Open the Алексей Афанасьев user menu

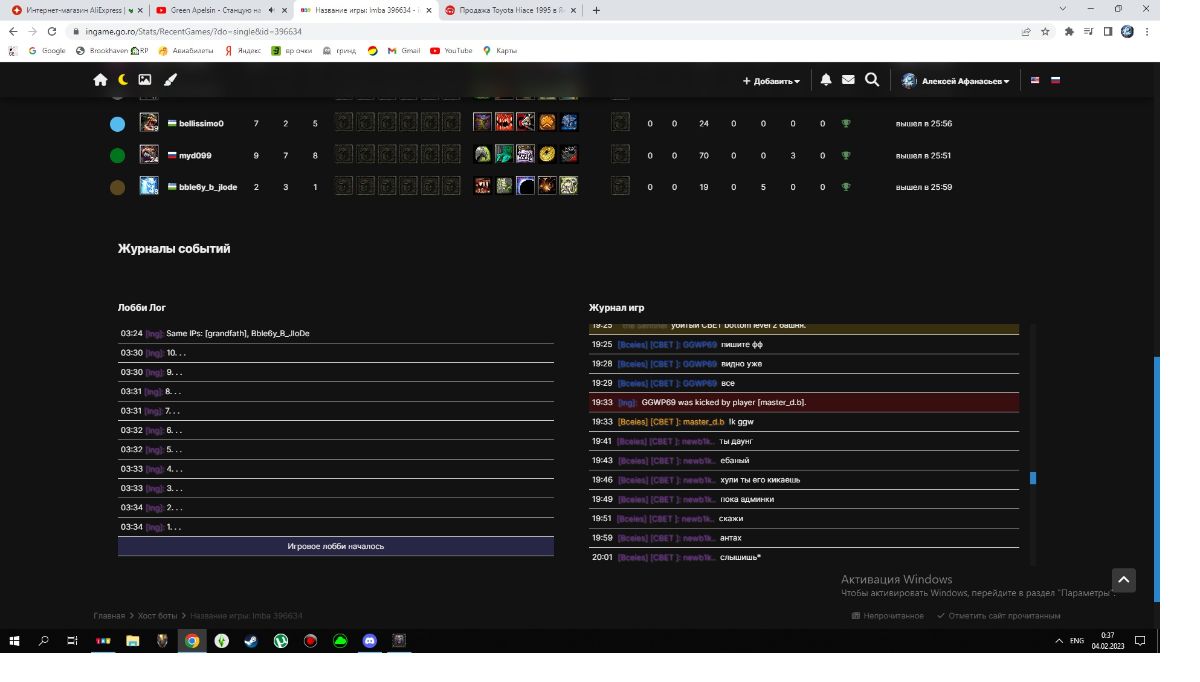[956, 81]
